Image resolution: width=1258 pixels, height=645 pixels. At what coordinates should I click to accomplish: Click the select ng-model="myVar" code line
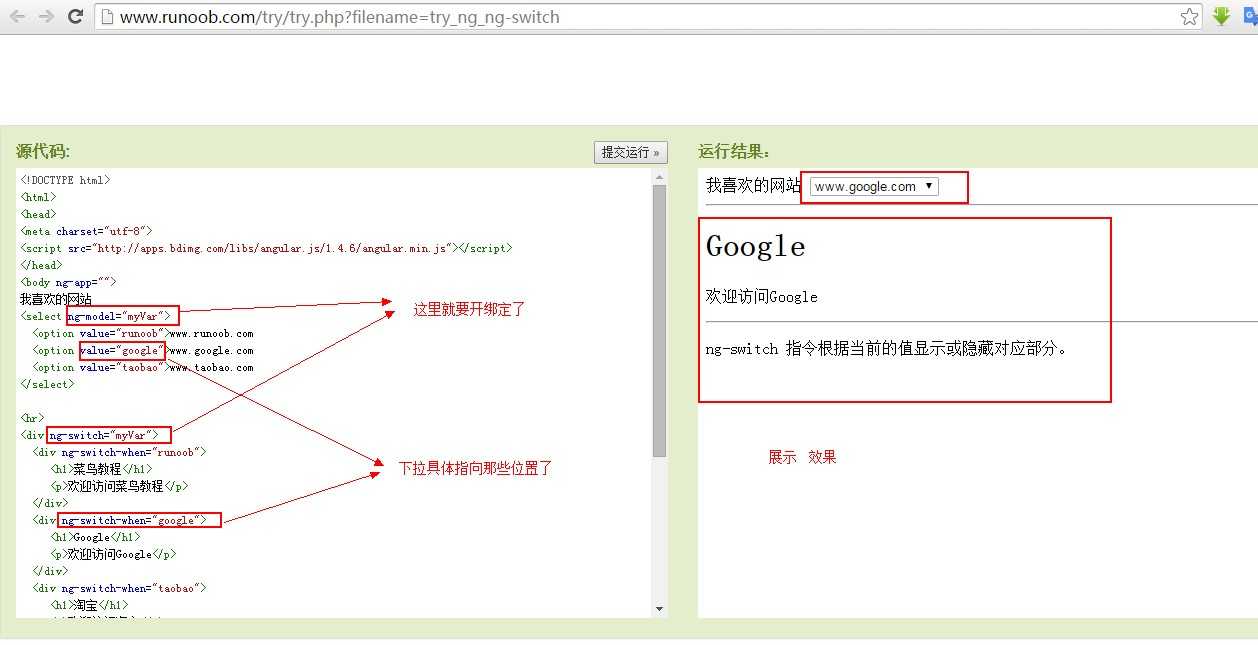(96, 316)
